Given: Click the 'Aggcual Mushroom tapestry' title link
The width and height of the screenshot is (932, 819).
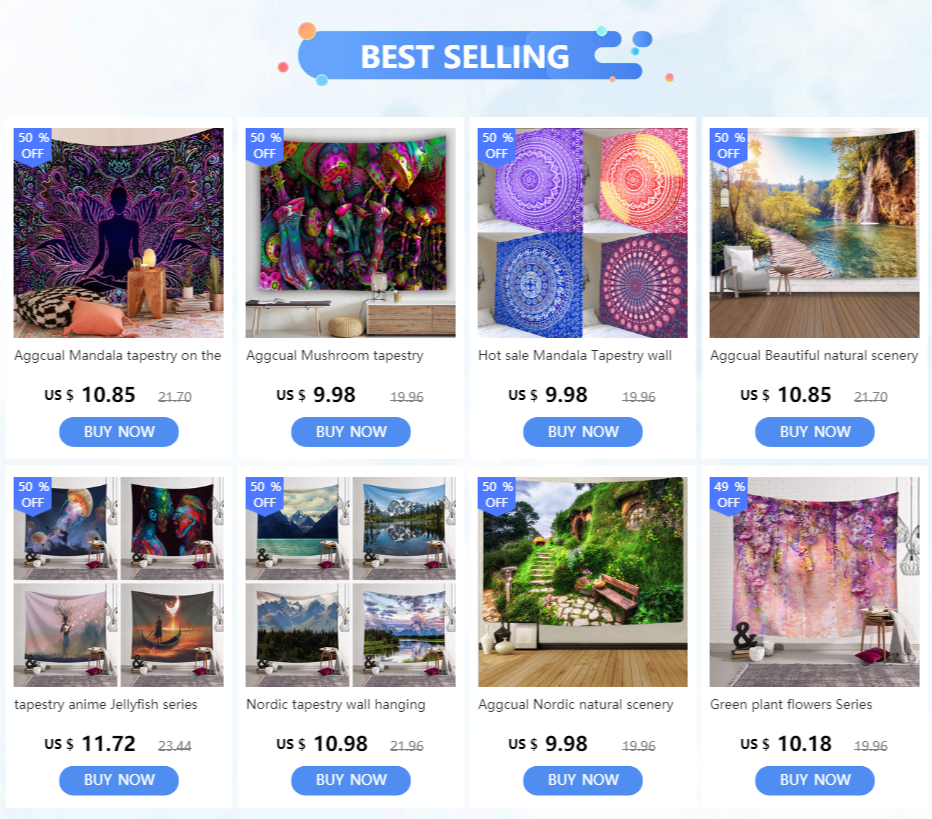Looking at the screenshot, I should (x=335, y=355).
